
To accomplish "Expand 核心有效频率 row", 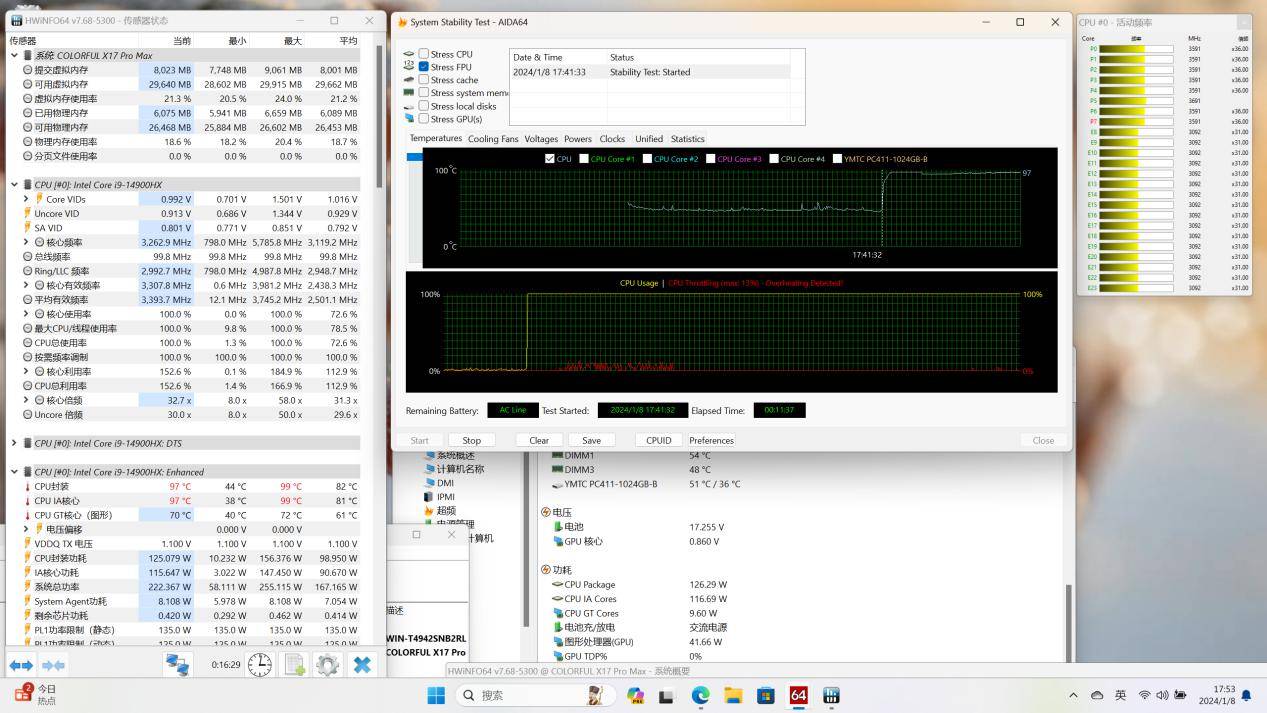I will point(26,285).
